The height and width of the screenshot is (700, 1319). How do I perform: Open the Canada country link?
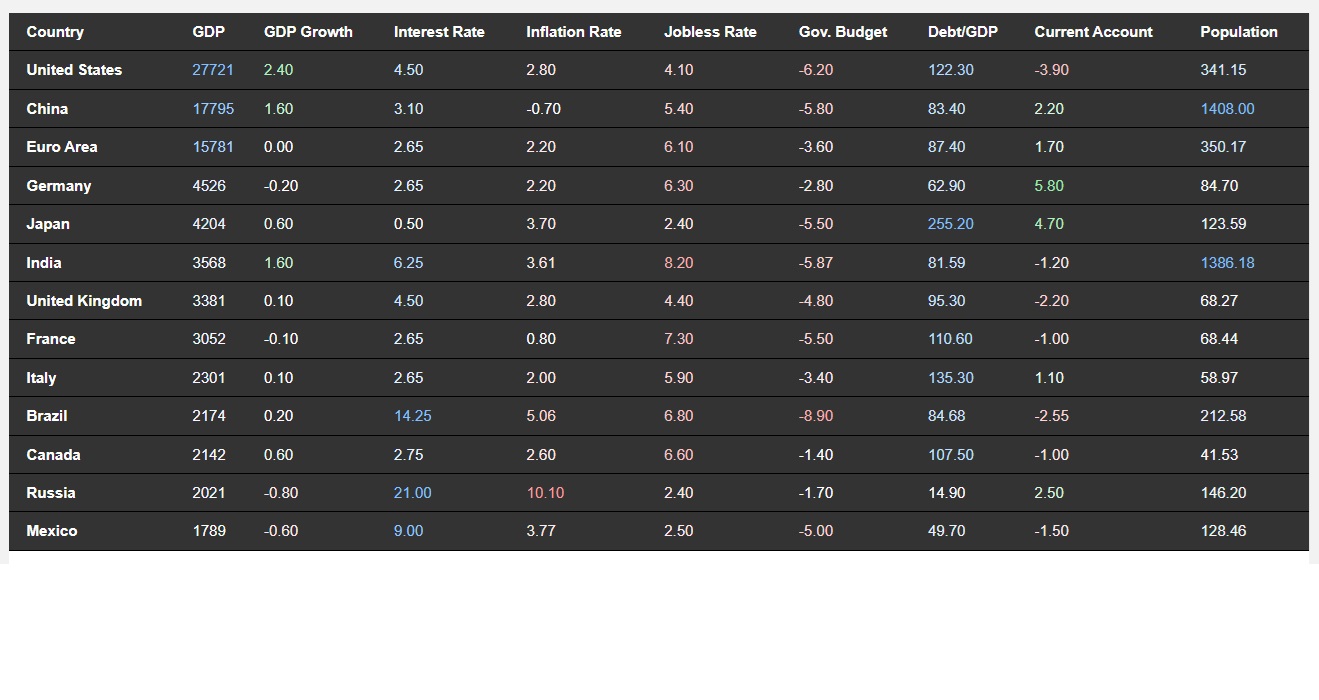coord(53,455)
